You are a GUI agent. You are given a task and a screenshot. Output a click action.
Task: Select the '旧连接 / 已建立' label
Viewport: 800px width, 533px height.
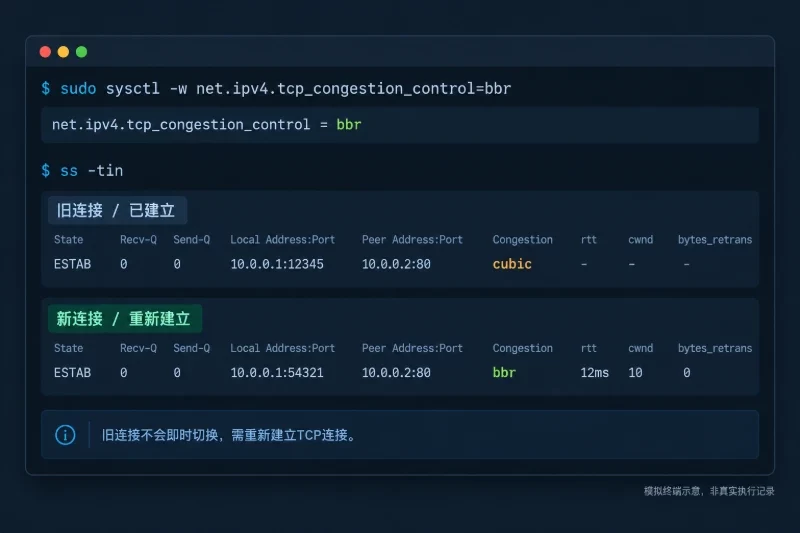point(116,210)
